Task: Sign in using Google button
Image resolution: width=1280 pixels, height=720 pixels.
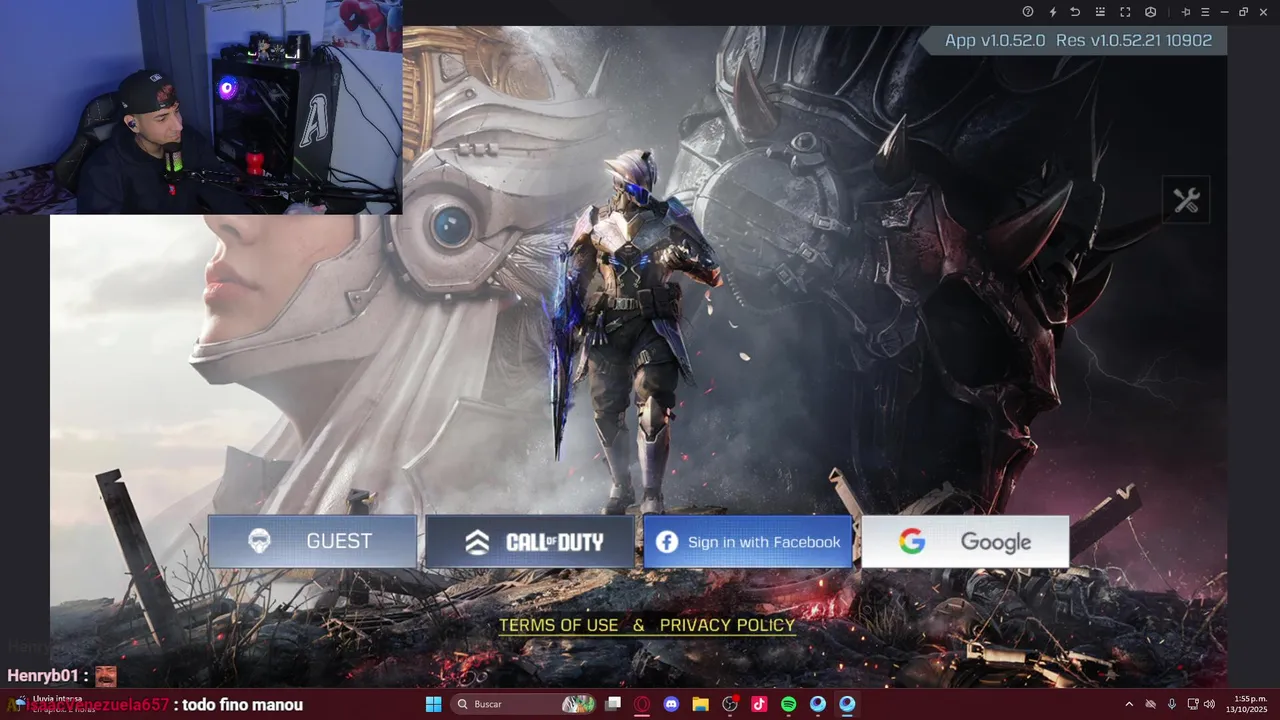Action: pos(966,542)
